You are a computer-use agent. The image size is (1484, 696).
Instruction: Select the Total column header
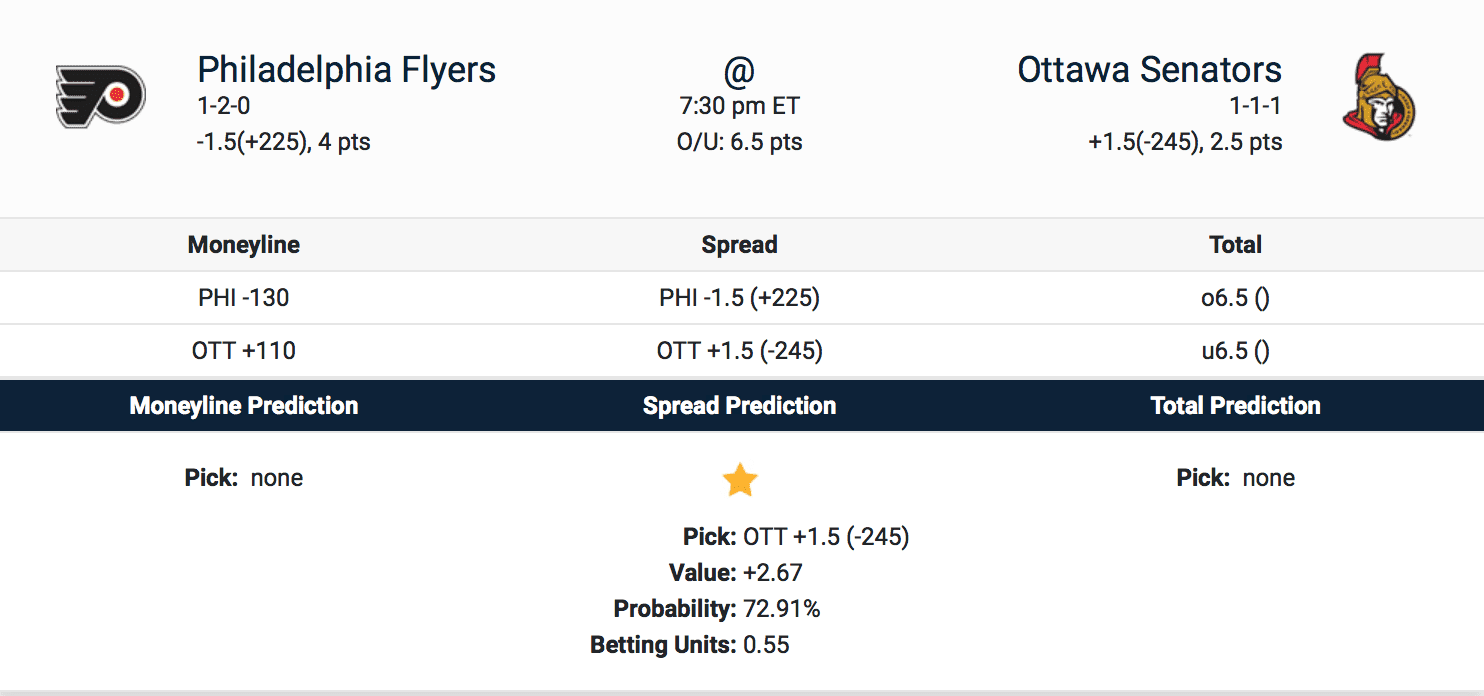tap(1236, 245)
